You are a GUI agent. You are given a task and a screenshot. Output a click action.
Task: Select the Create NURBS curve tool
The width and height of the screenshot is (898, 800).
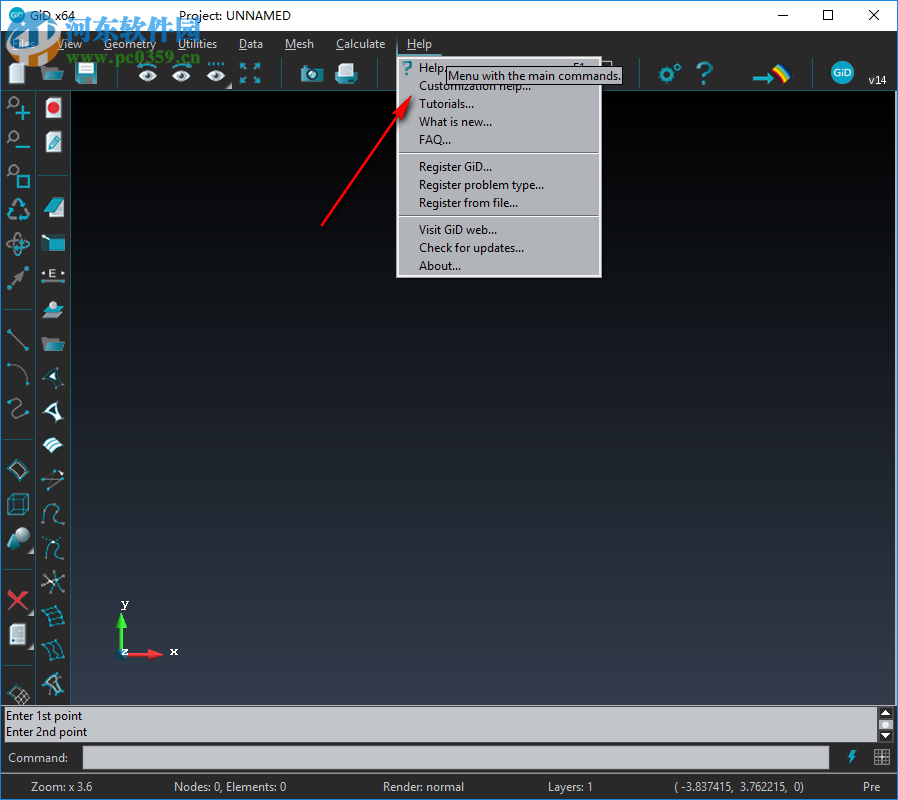pyautogui.click(x=18, y=408)
